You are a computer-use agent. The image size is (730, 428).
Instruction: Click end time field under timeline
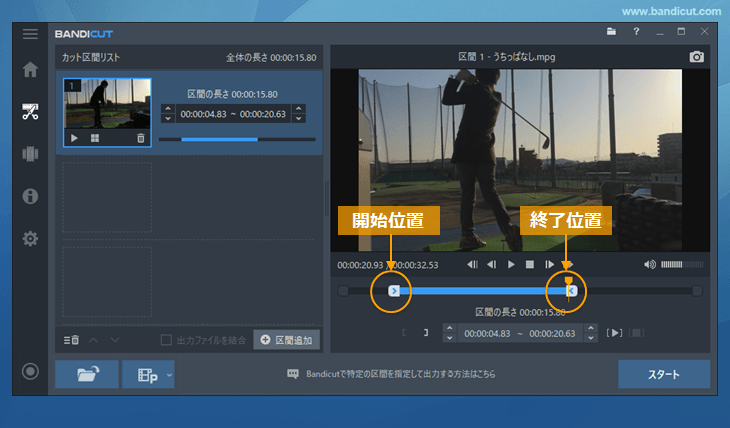point(552,333)
